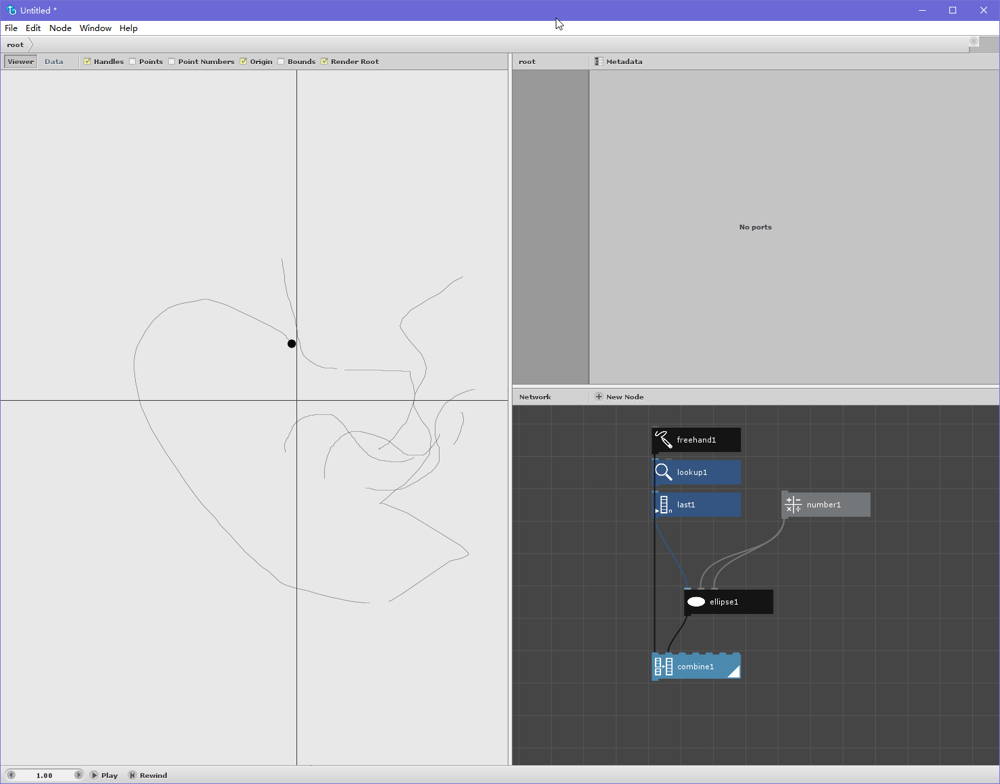Open the Window menu
1000x784 pixels.
[x=95, y=28]
